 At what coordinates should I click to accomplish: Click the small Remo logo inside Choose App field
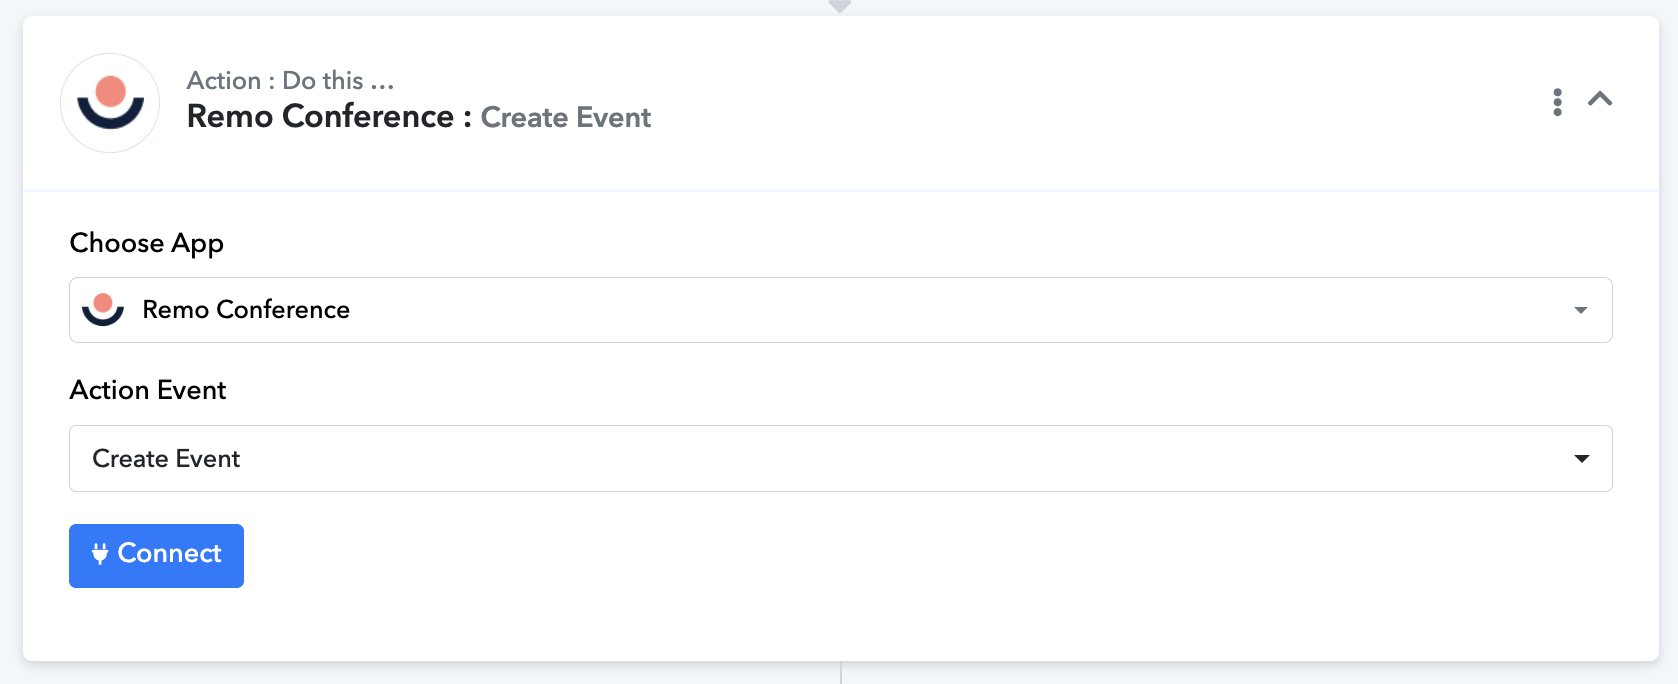point(103,309)
